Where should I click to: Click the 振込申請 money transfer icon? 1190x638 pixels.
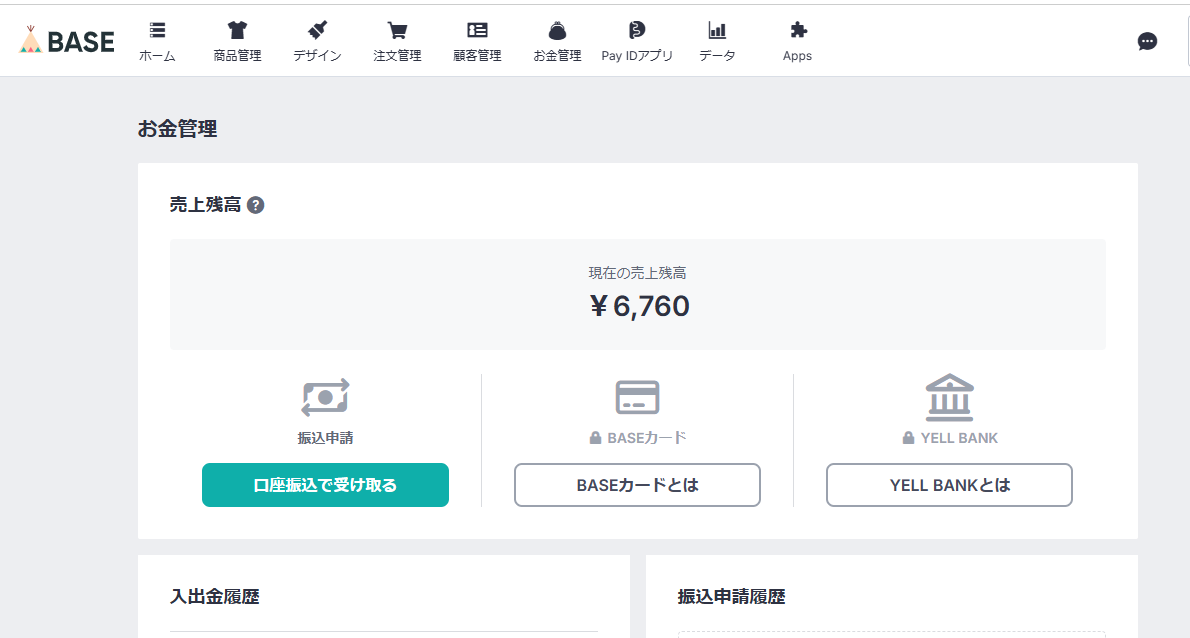click(x=325, y=398)
